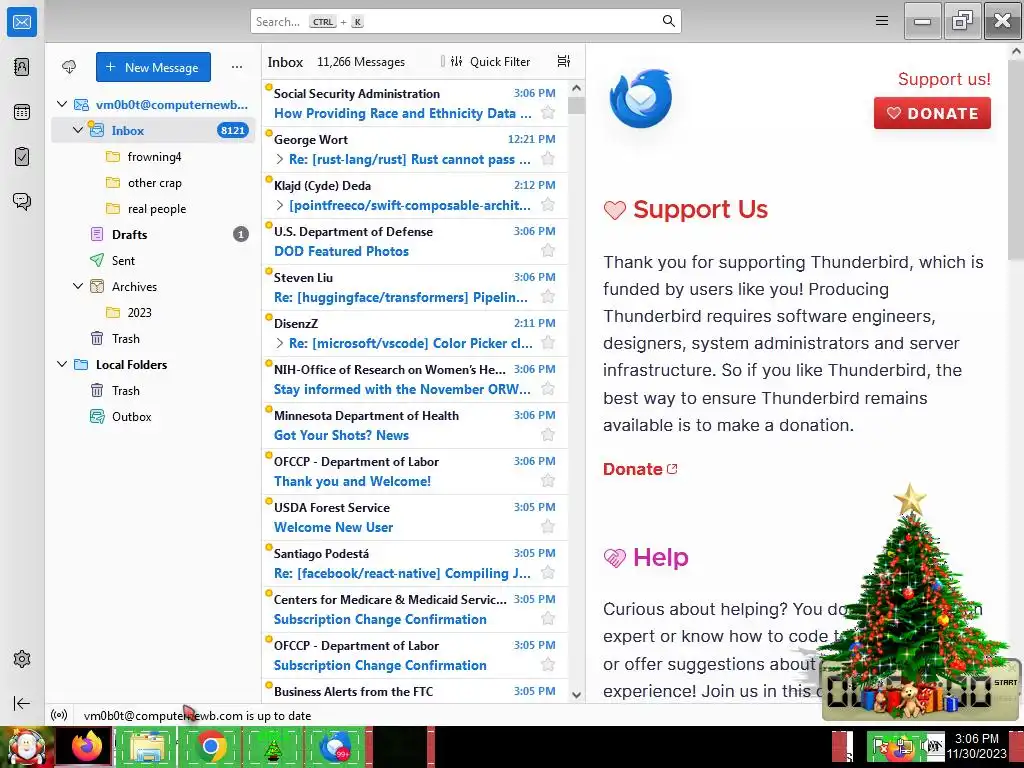Star the Klajd (Cyde) Deda message
Image resolution: width=1024 pixels, height=768 pixels.
click(548, 205)
